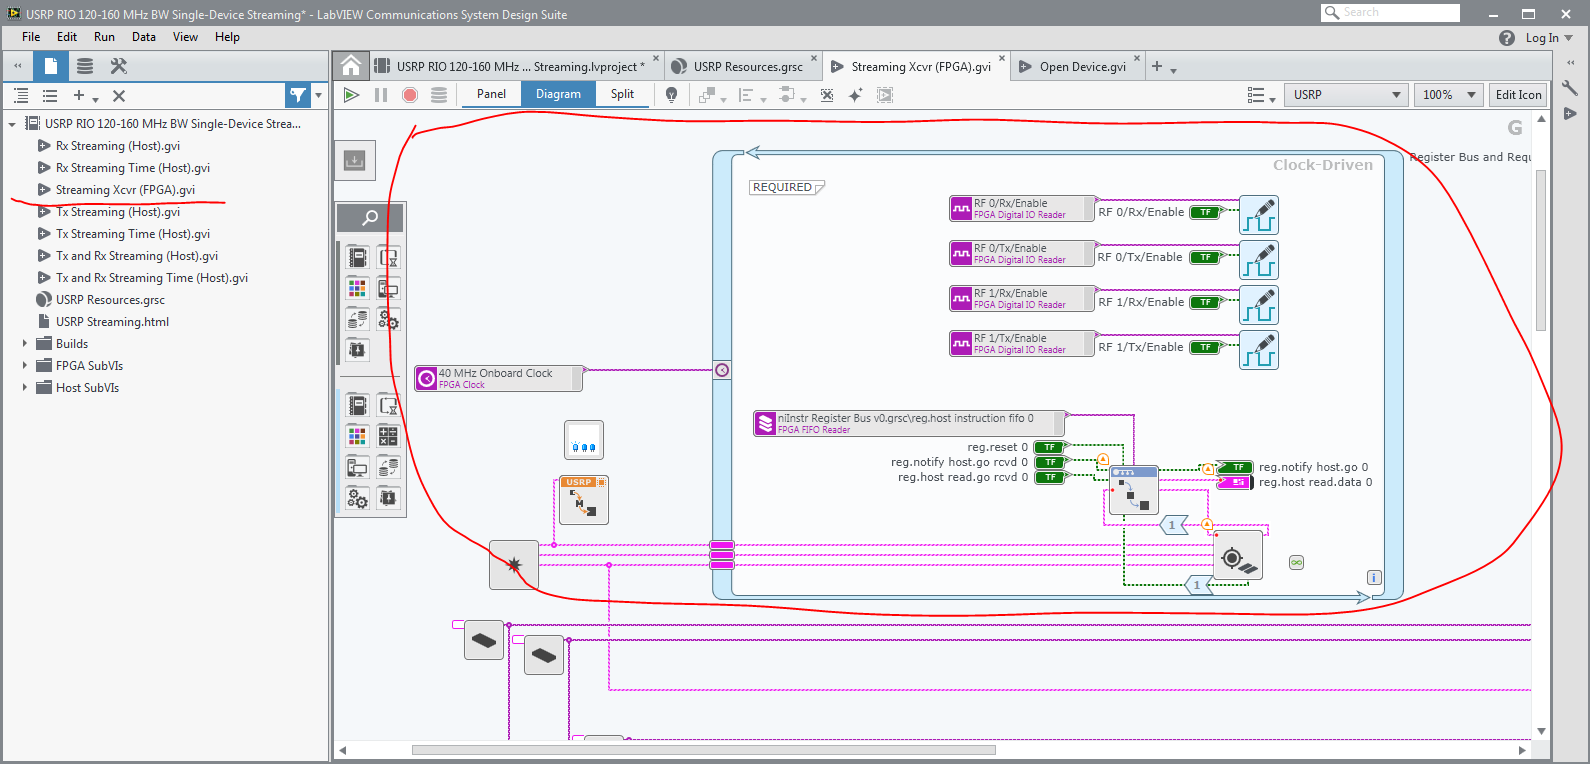Click the add new item plus icon

click(x=79, y=96)
